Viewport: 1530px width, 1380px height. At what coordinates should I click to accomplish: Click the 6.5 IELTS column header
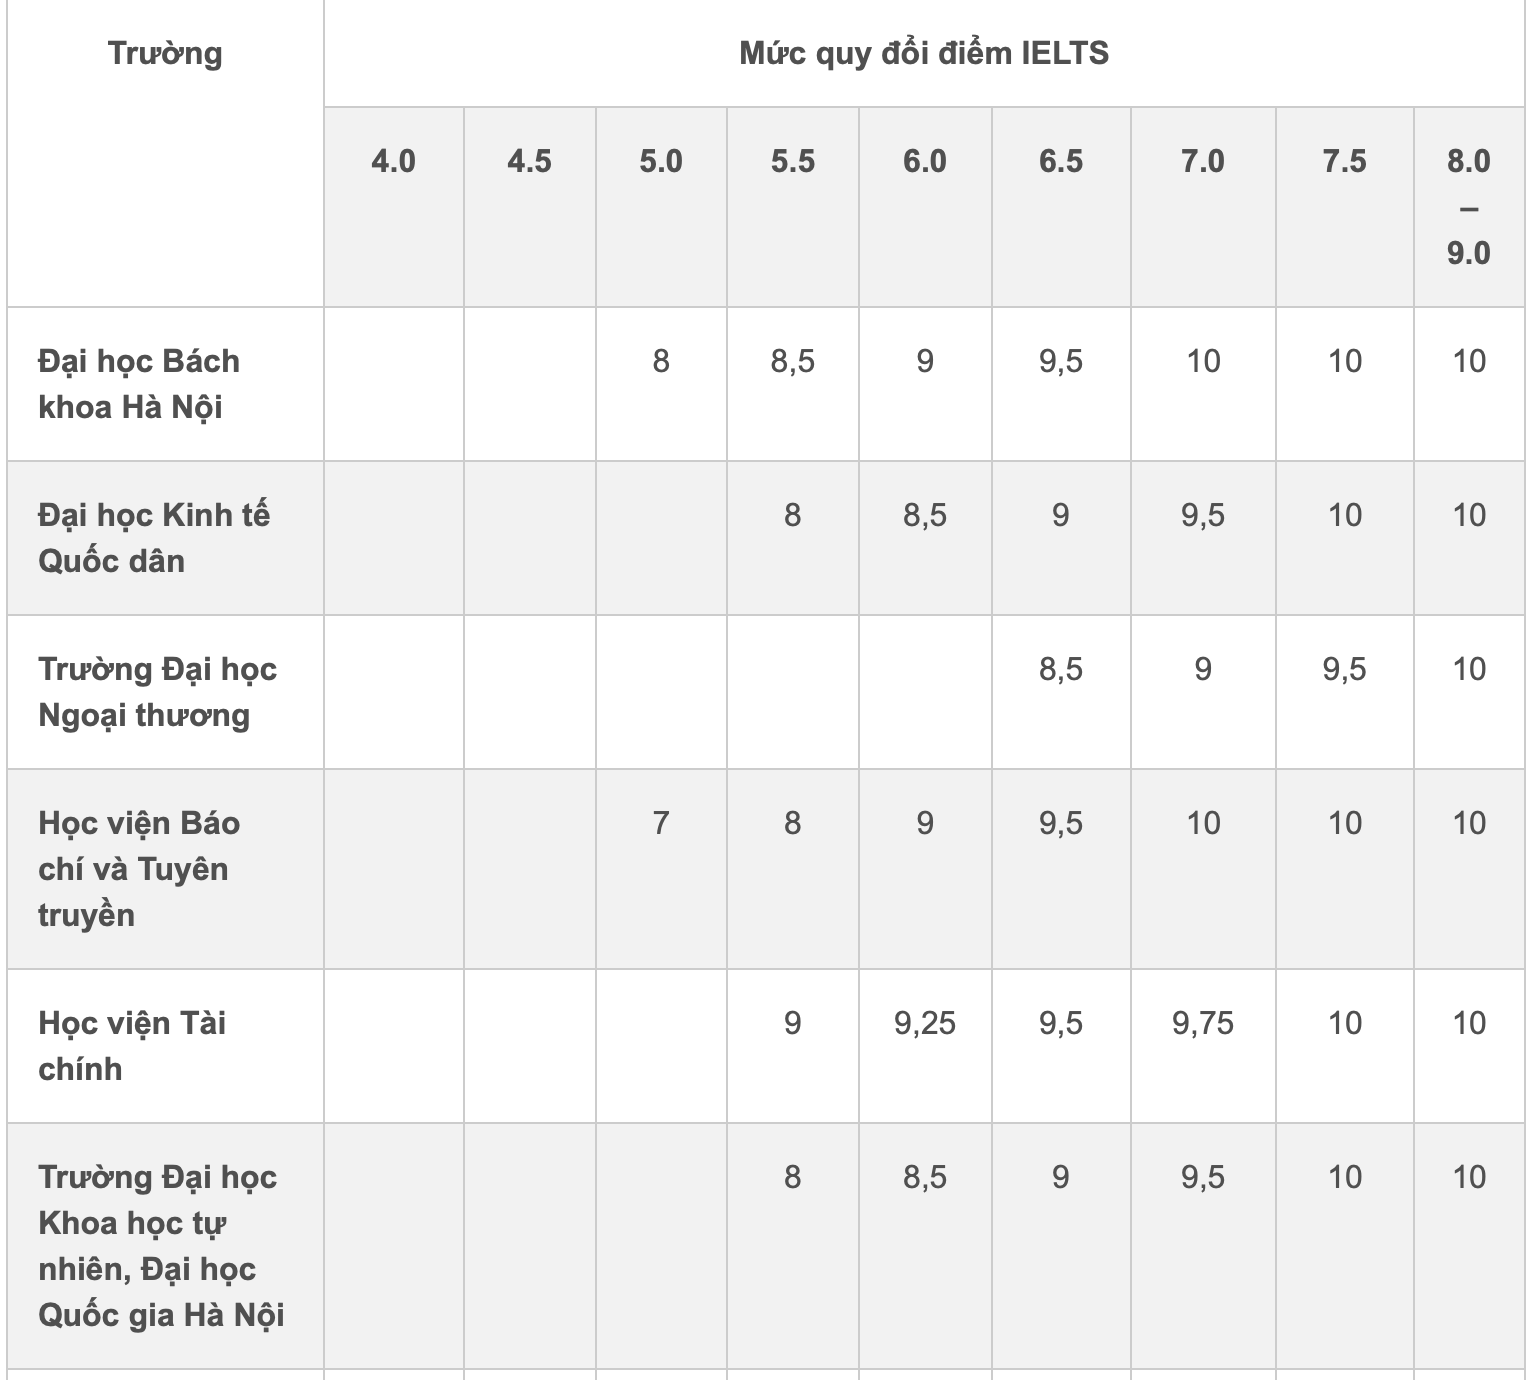pos(1061,161)
